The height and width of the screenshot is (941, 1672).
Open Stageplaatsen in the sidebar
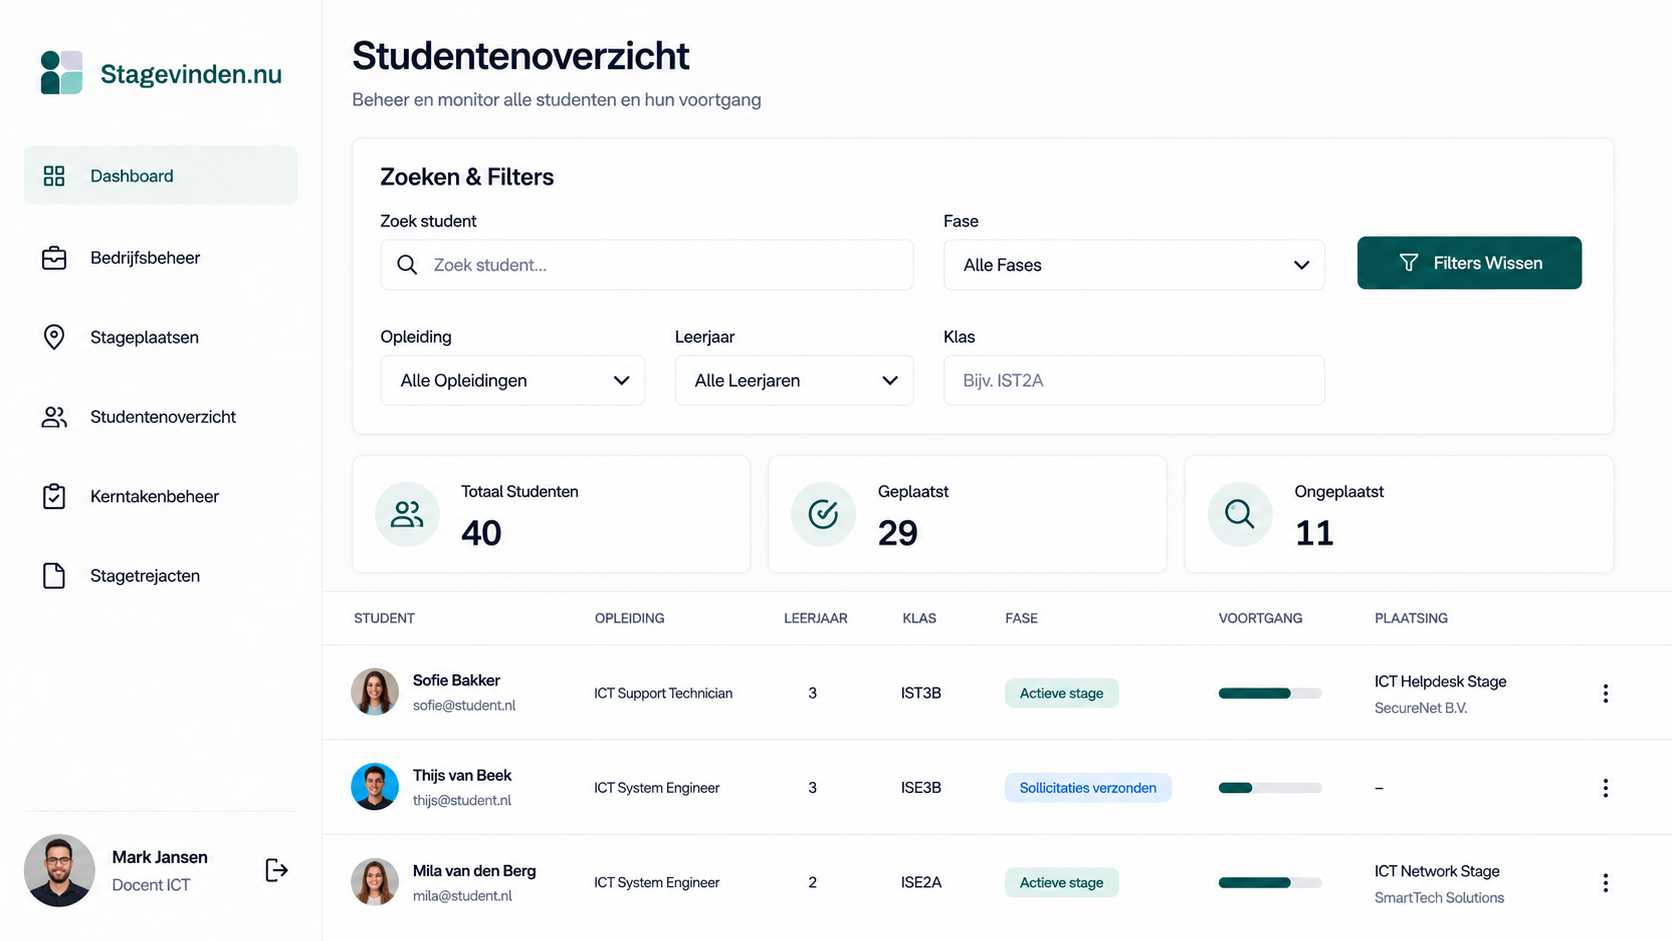click(x=161, y=337)
